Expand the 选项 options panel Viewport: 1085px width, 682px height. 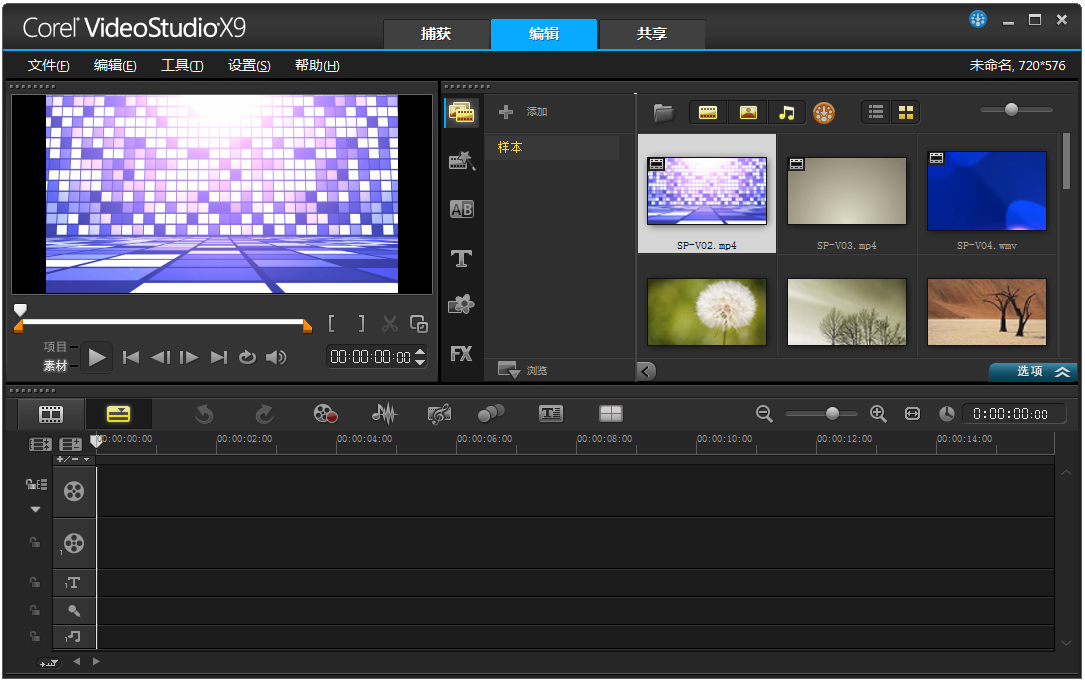pos(1033,371)
